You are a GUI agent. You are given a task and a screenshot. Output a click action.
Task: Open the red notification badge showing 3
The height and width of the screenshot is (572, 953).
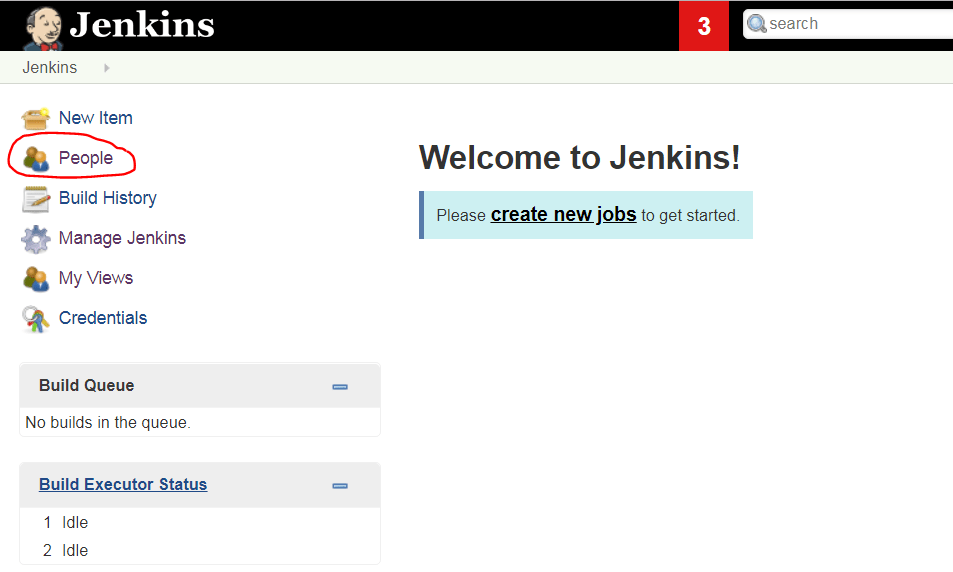tap(704, 26)
